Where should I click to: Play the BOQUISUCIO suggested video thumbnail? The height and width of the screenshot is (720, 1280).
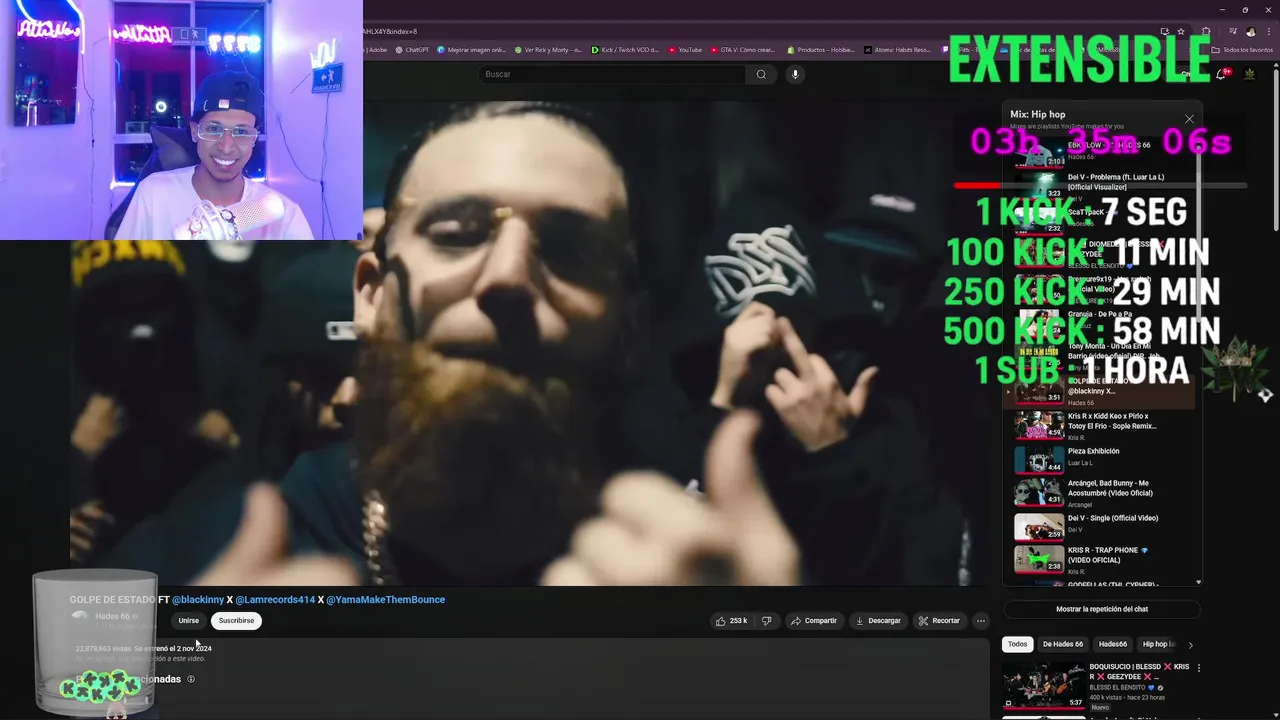1043,685
